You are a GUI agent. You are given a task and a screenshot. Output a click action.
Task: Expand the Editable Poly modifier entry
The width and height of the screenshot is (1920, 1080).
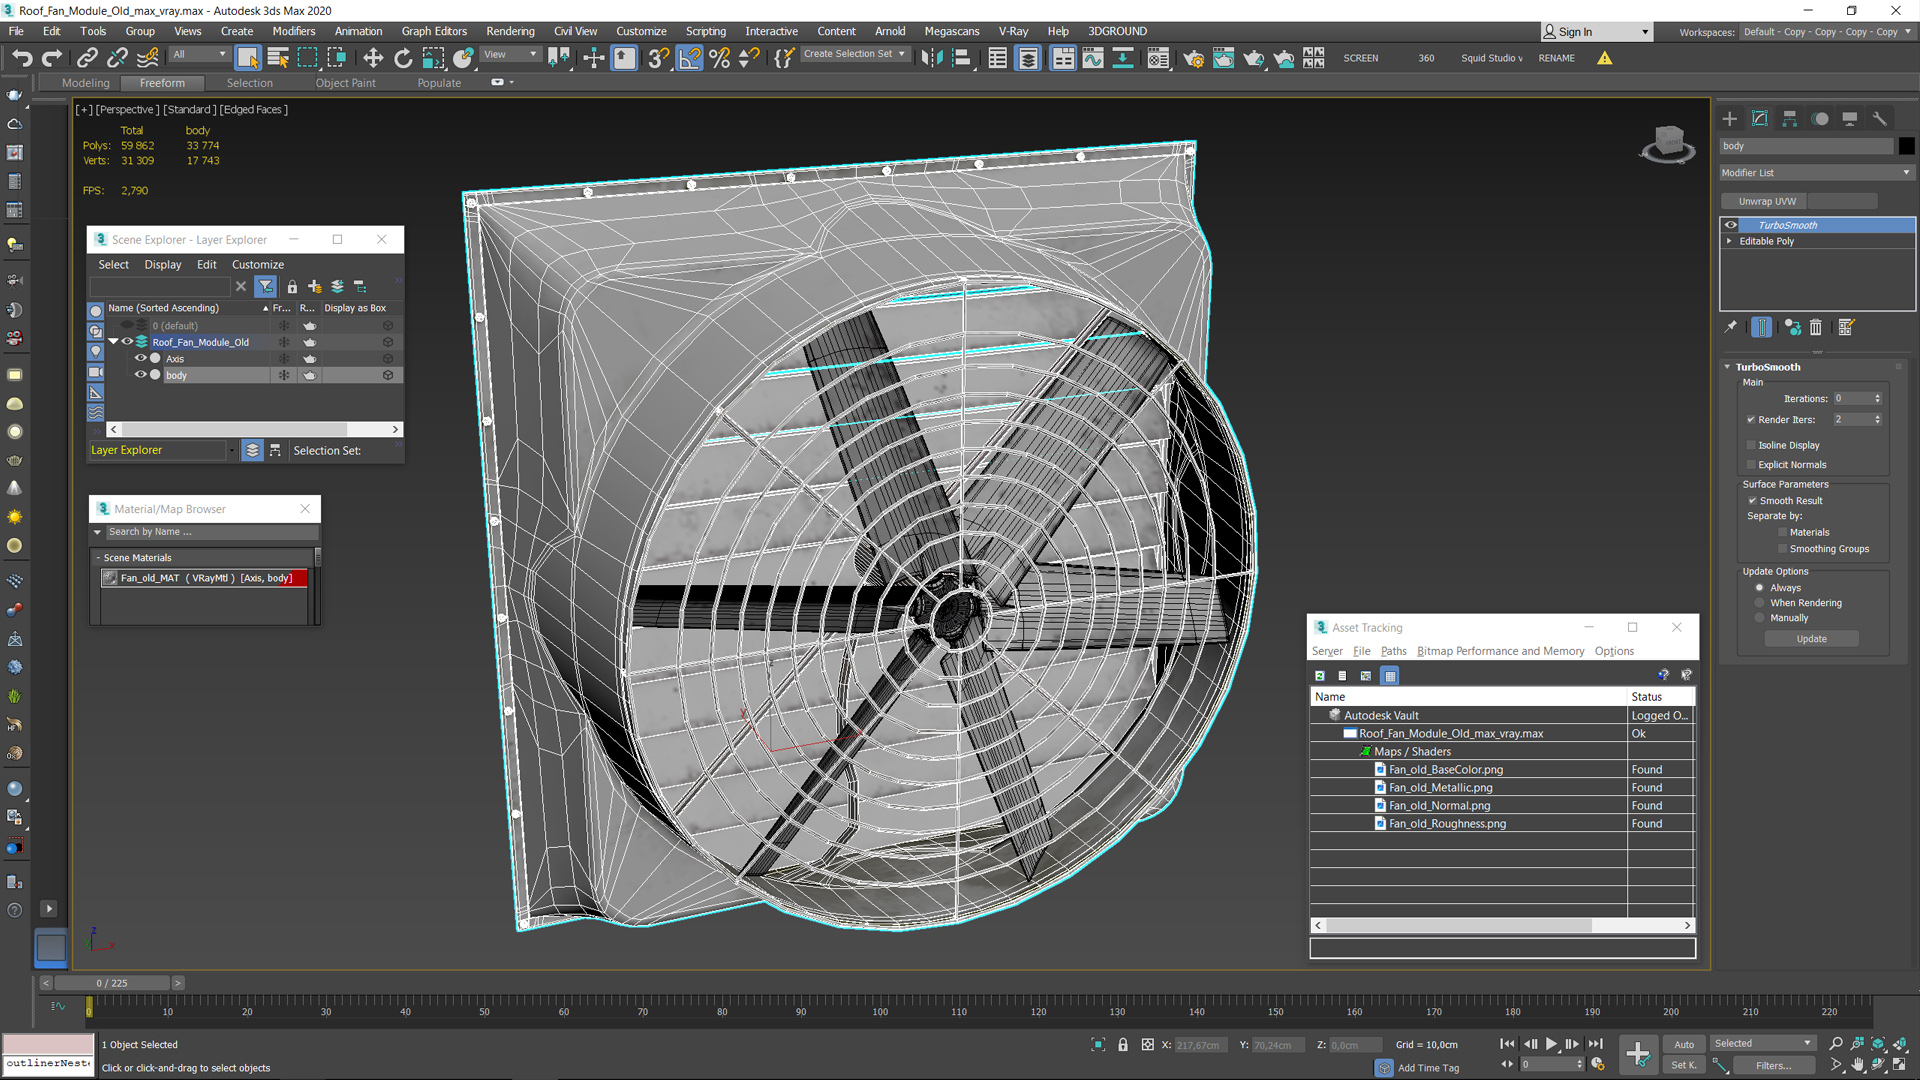1729,241
